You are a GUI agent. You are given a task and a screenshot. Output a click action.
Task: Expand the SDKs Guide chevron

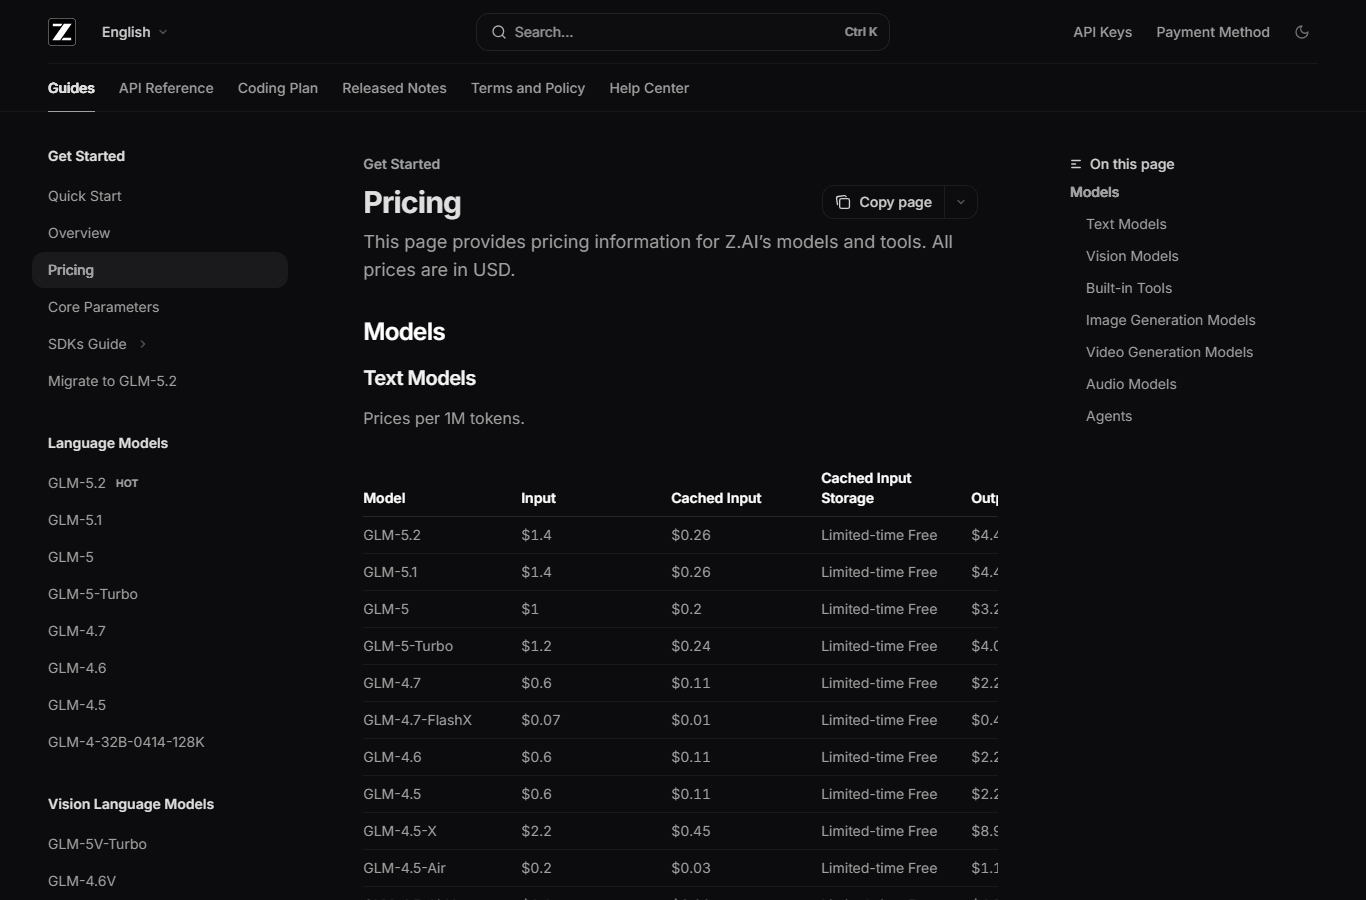pyautogui.click(x=143, y=344)
